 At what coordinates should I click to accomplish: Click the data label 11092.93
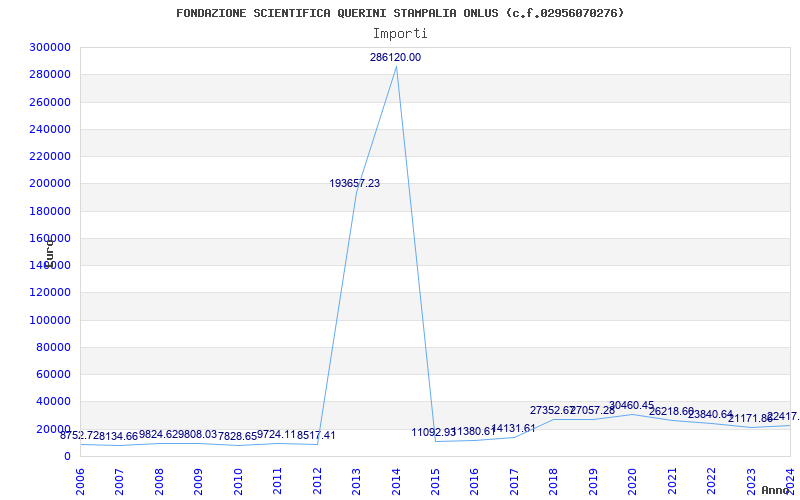[434, 433]
